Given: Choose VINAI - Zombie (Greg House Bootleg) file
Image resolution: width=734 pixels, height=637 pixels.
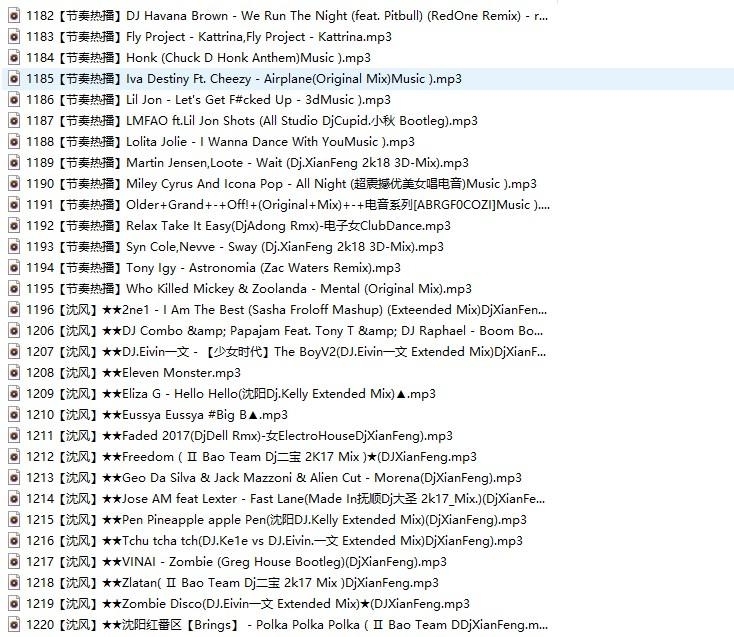Looking at the screenshot, I should pos(236,562).
